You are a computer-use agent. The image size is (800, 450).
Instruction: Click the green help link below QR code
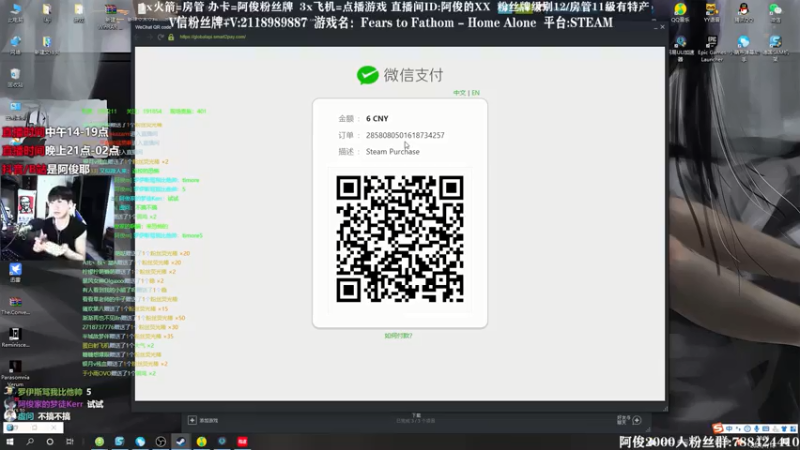coord(398,336)
